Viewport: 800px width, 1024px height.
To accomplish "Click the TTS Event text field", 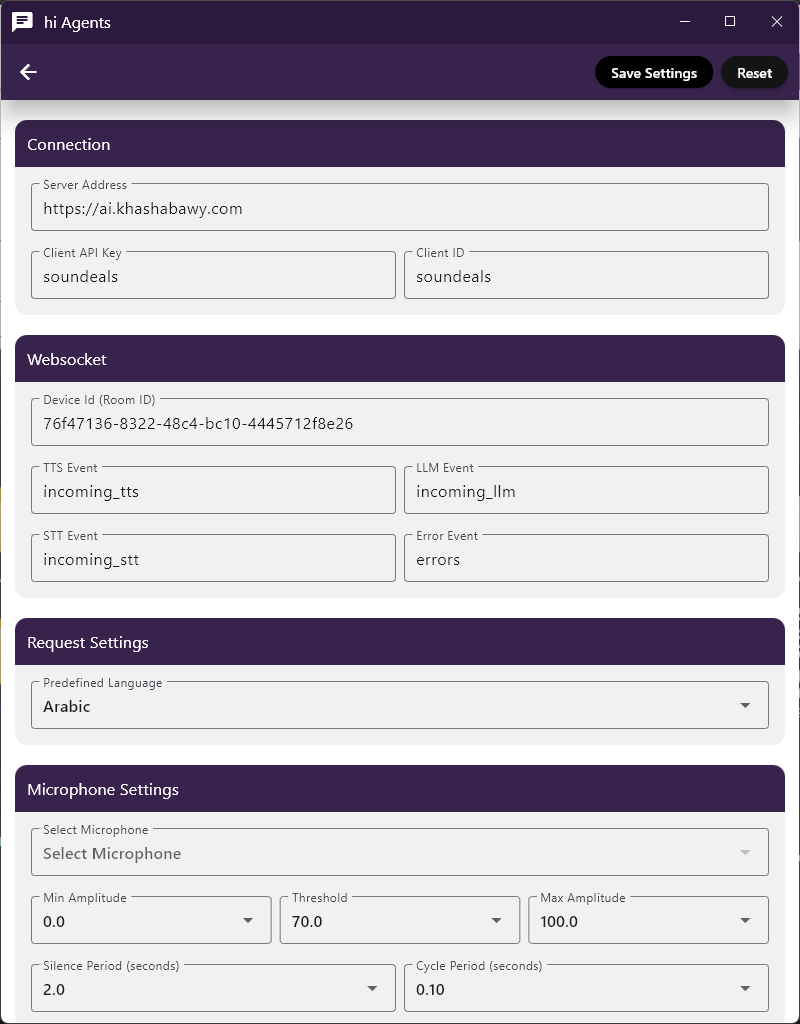I will click(213, 491).
